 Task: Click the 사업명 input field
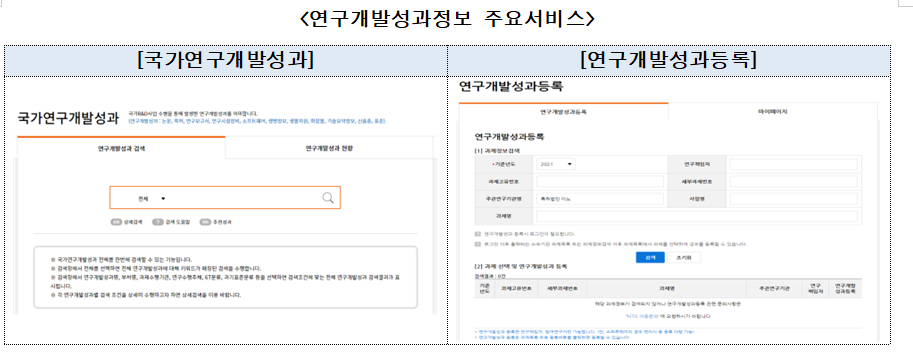point(794,198)
